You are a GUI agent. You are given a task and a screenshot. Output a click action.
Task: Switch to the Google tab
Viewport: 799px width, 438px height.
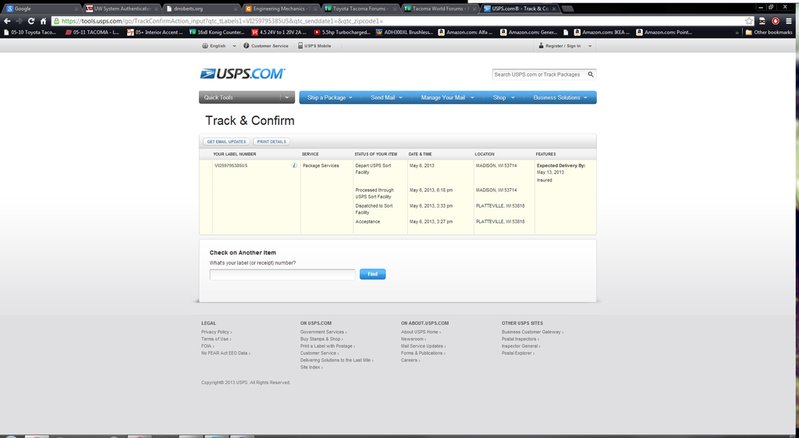[x=42, y=9]
